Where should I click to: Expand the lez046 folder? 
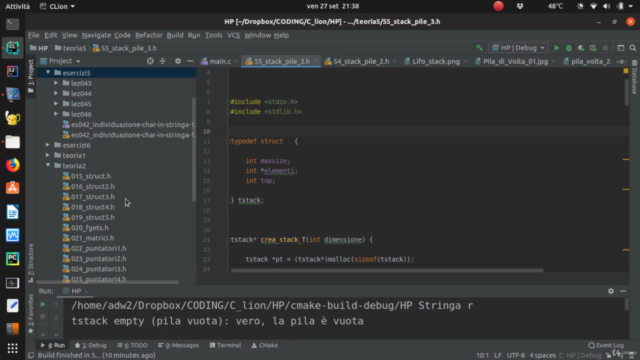[56, 114]
